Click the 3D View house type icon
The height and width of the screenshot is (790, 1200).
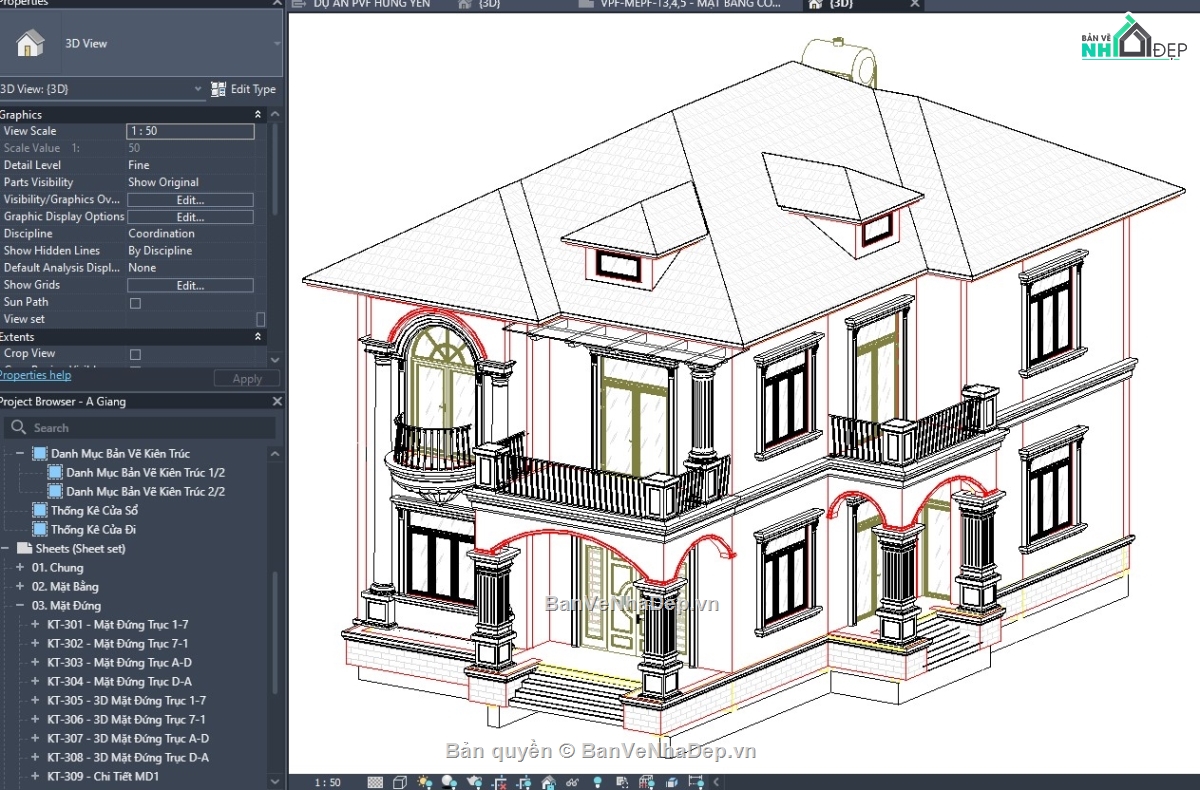click(30, 43)
